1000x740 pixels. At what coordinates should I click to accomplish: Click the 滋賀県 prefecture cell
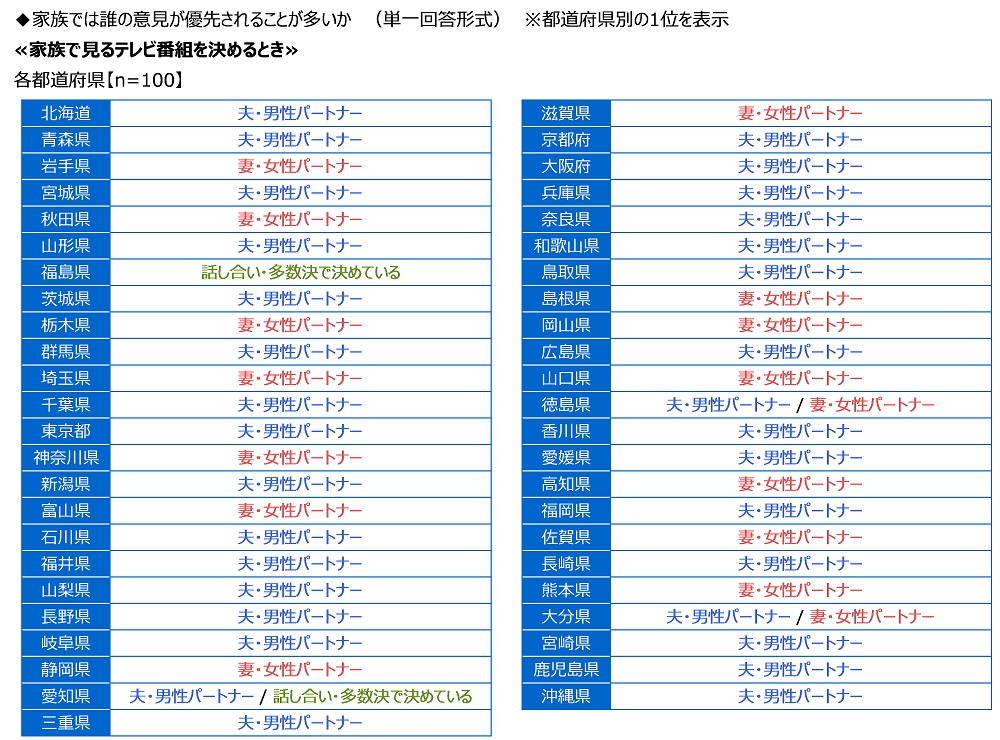click(x=566, y=113)
